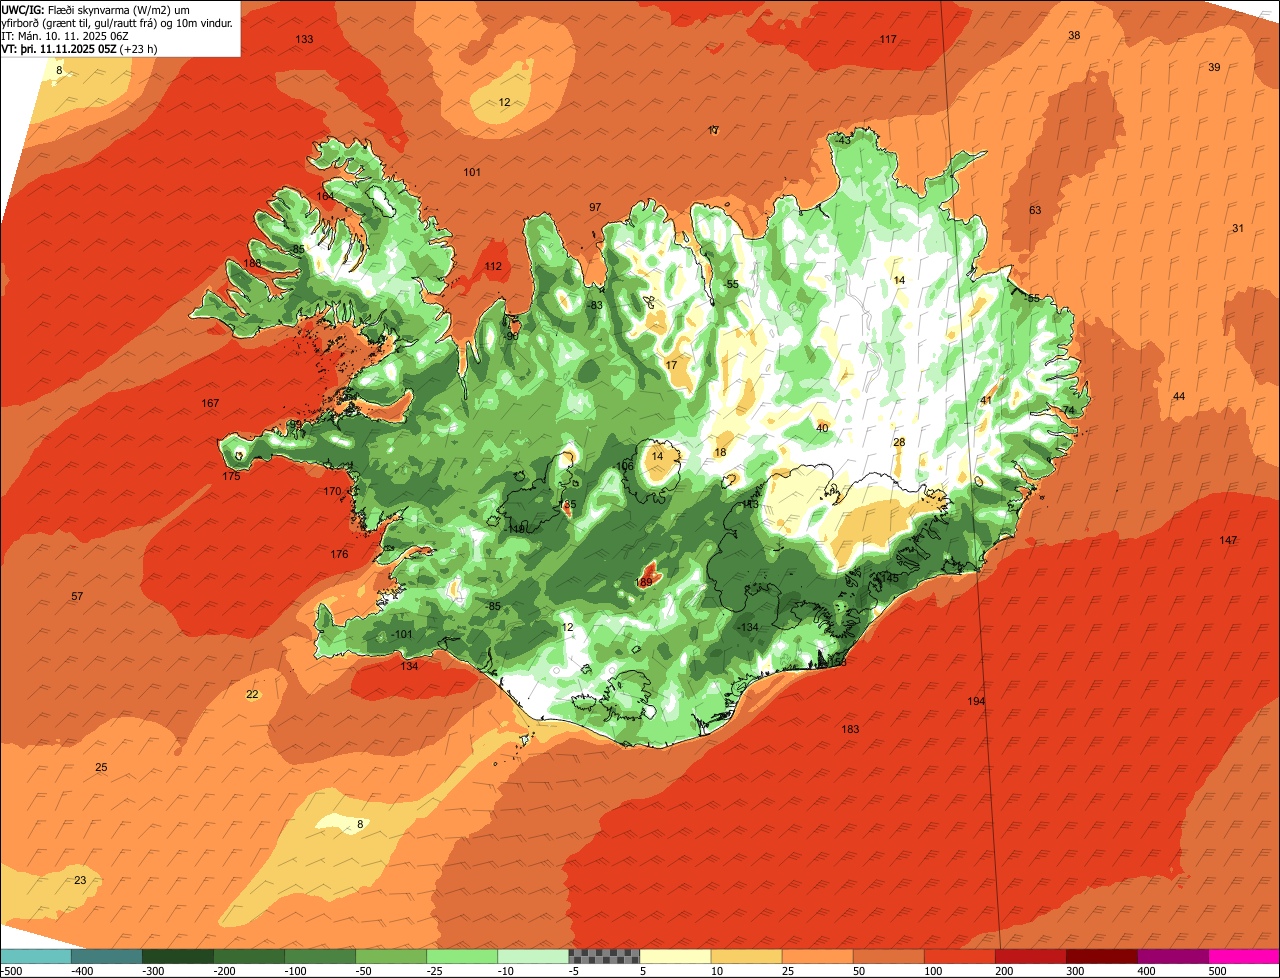Image resolution: width=1280 pixels, height=978 pixels.
Task: Click the map value 23 in the southwest corner
Action: (80, 880)
